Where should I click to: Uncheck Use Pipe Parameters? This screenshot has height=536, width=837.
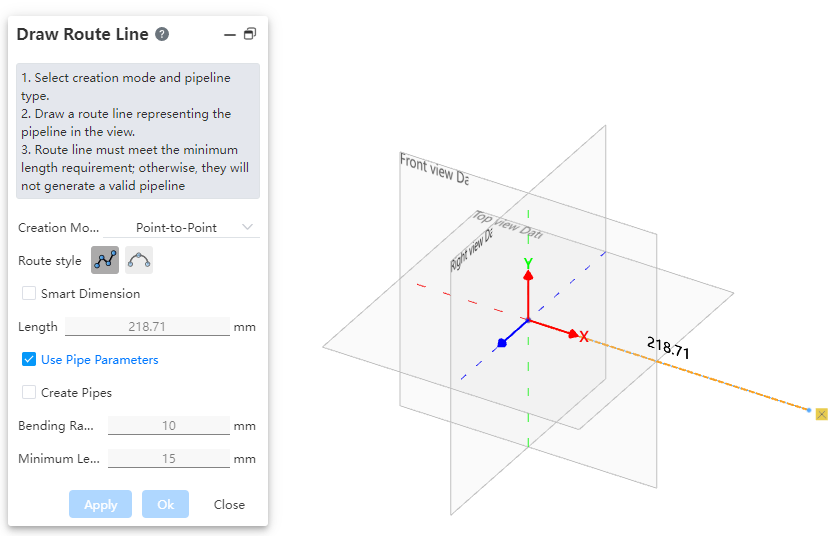click(29, 360)
